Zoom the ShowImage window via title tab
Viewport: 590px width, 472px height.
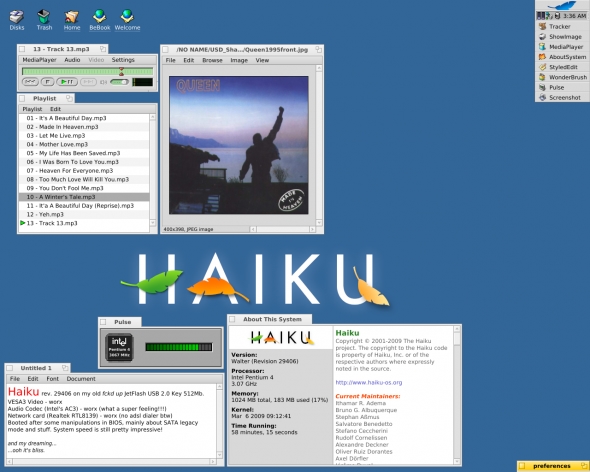click(318, 50)
